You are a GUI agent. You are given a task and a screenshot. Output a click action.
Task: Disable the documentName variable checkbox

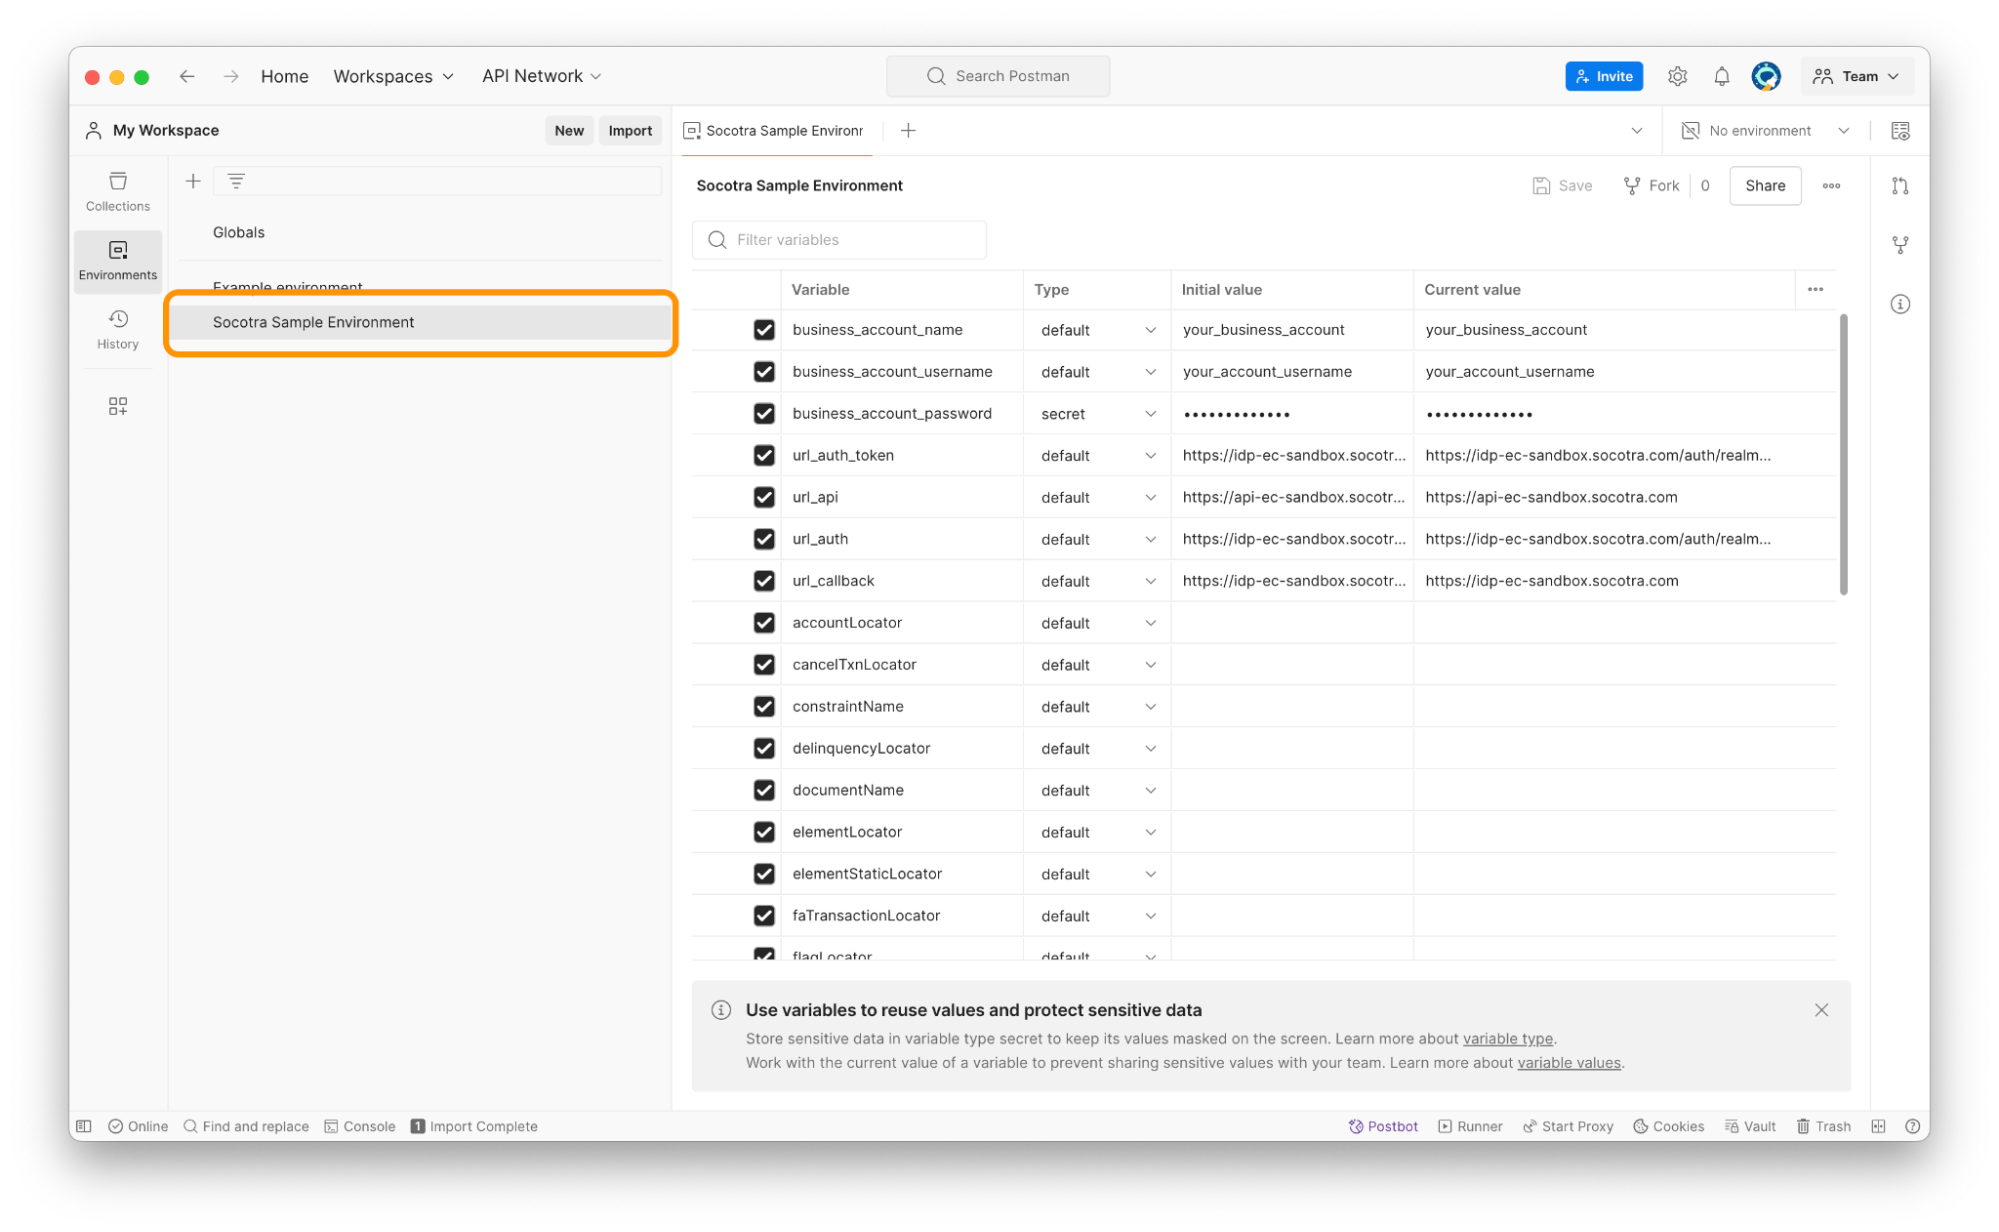point(764,790)
